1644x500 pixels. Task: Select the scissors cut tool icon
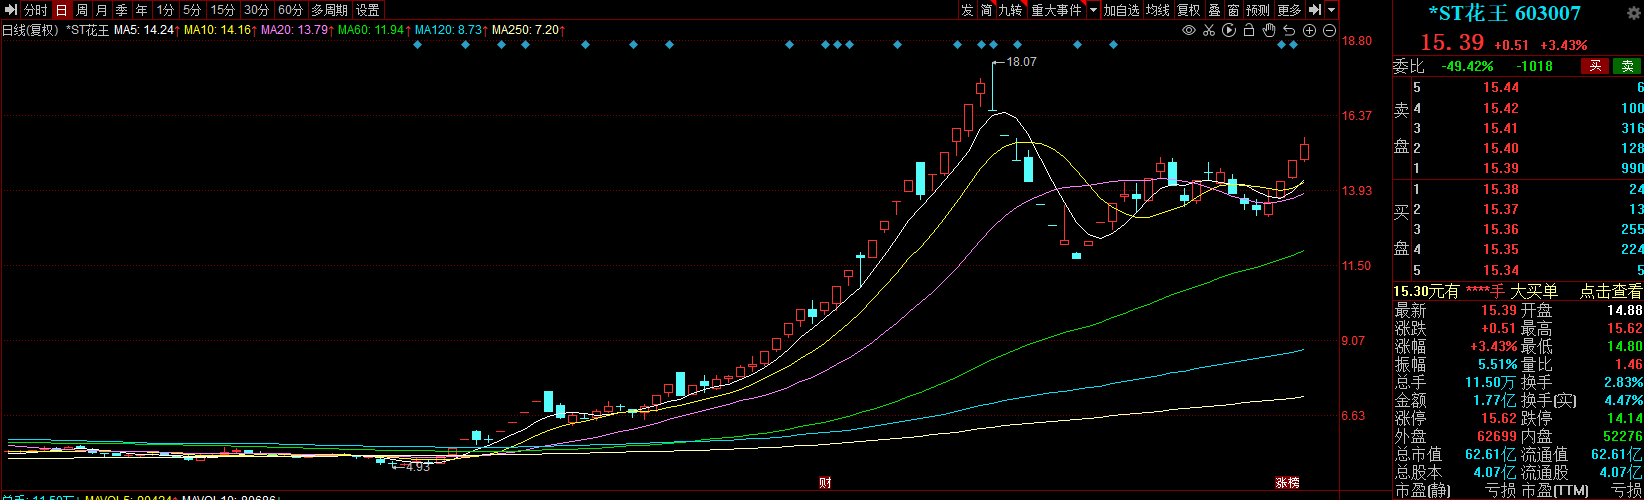[1209, 31]
